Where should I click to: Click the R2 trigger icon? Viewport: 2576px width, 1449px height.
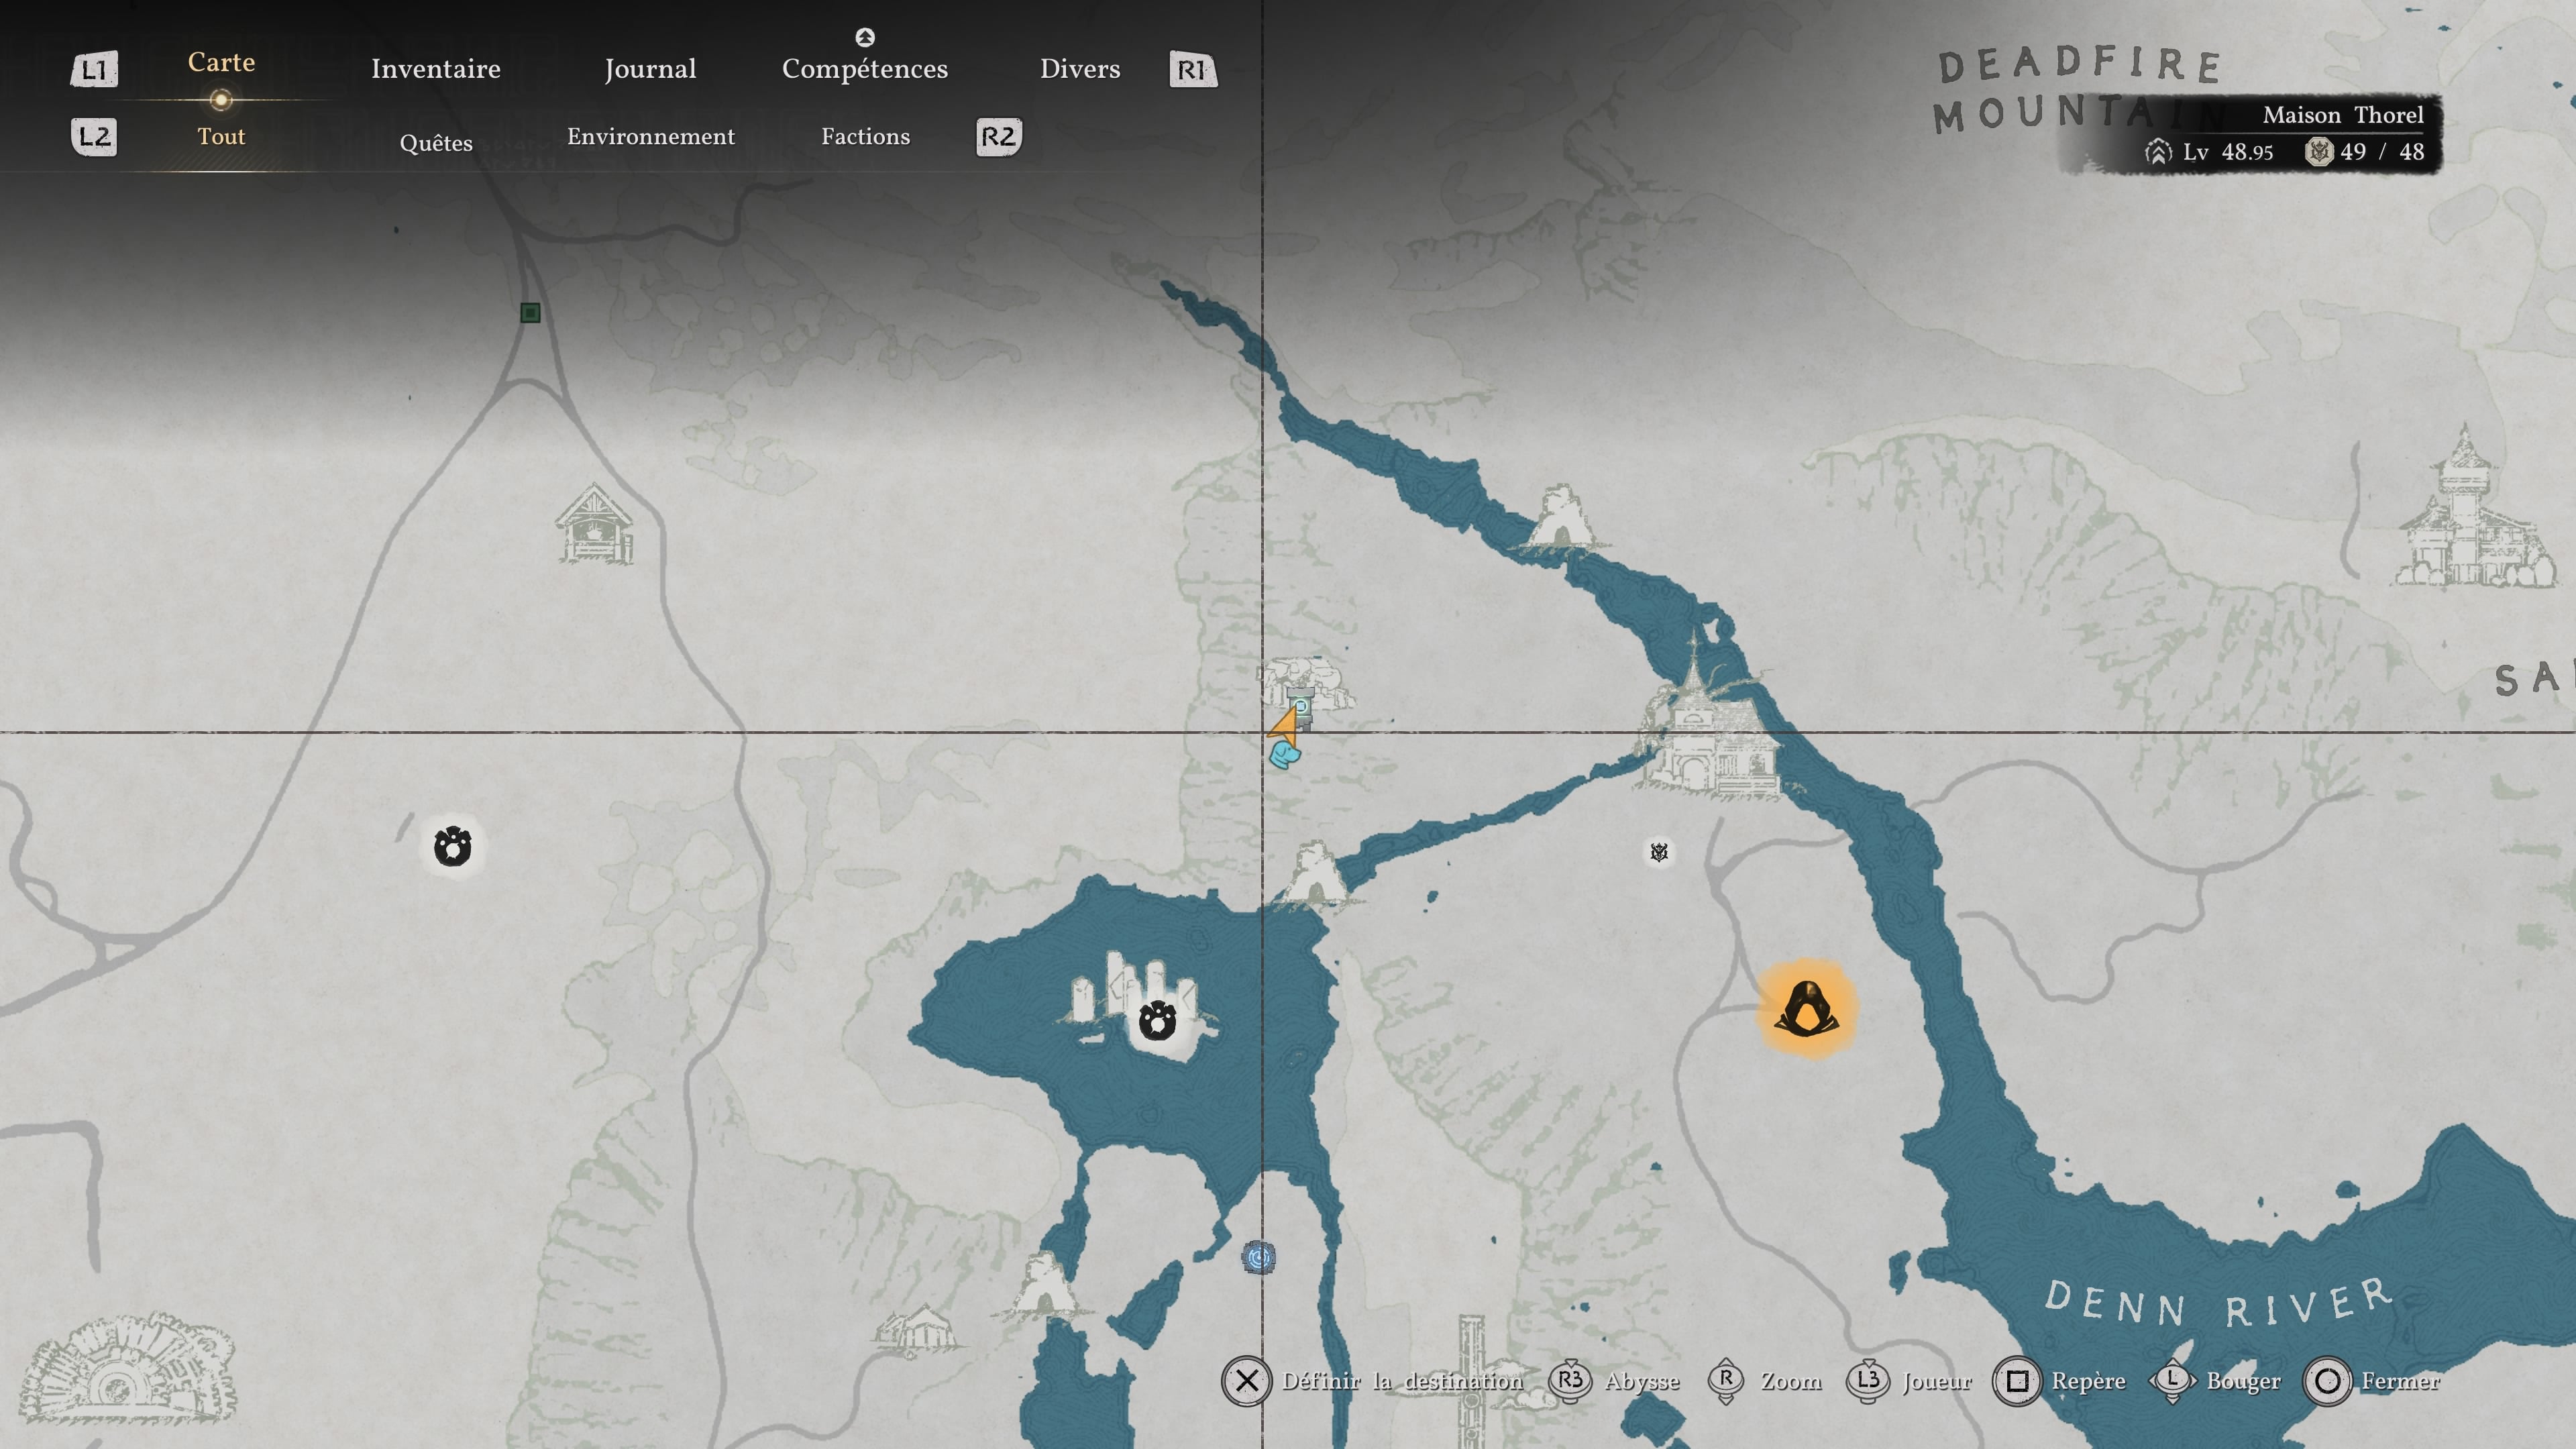(x=998, y=136)
